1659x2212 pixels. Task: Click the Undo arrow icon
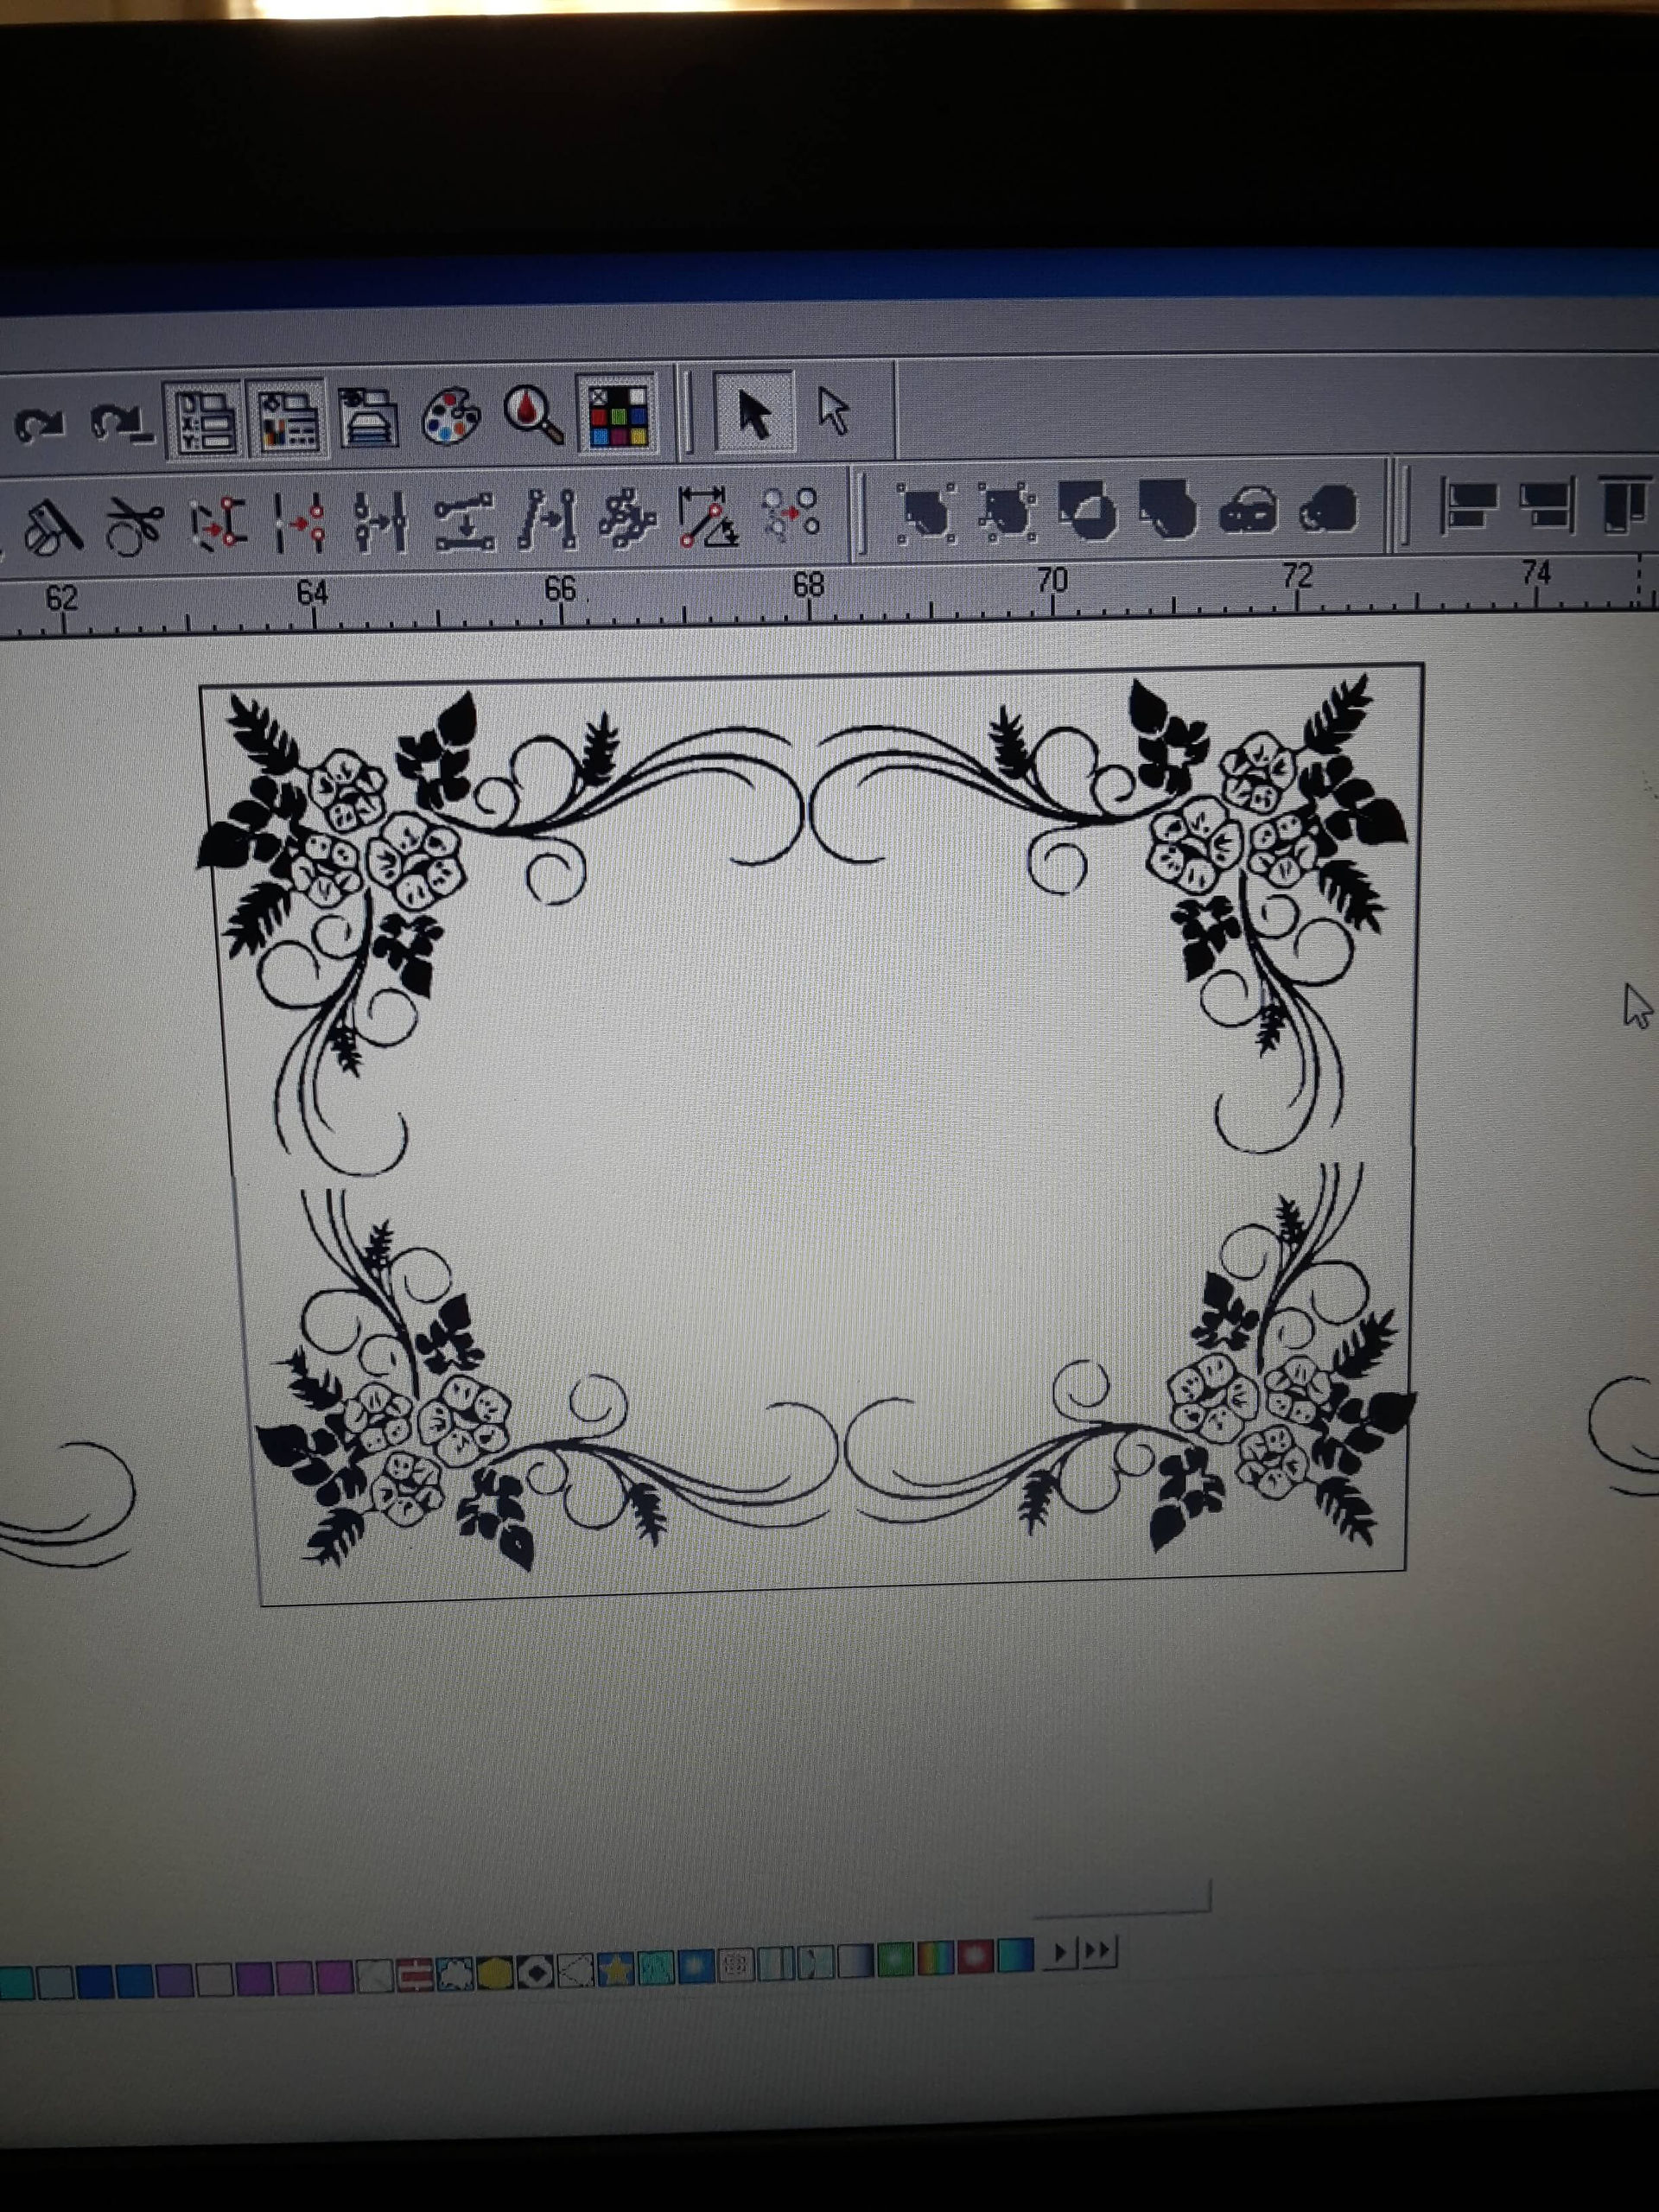(38, 424)
